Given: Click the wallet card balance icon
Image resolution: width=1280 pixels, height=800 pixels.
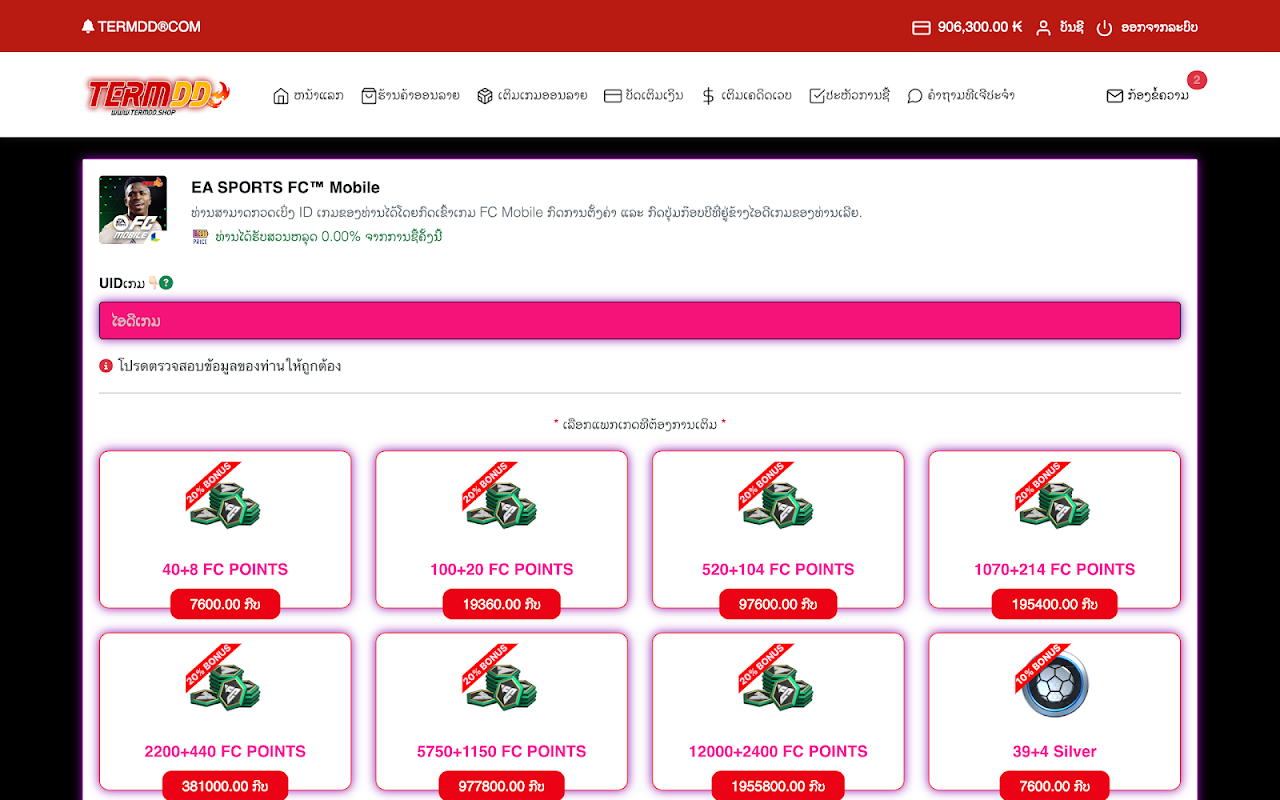Looking at the screenshot, I should point(921,28).
